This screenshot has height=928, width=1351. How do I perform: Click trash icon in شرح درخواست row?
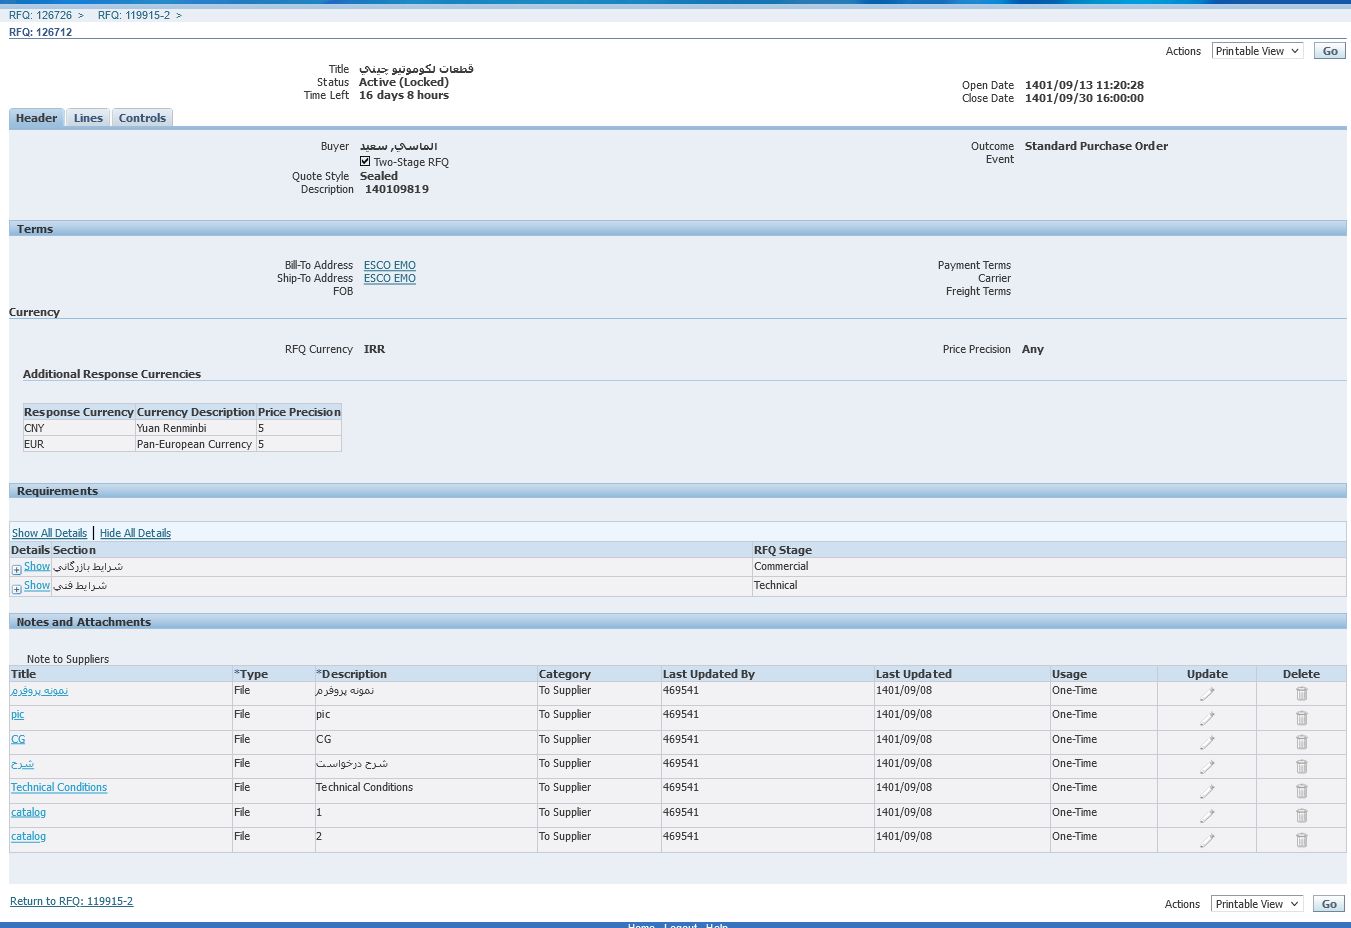point(1301,767)
